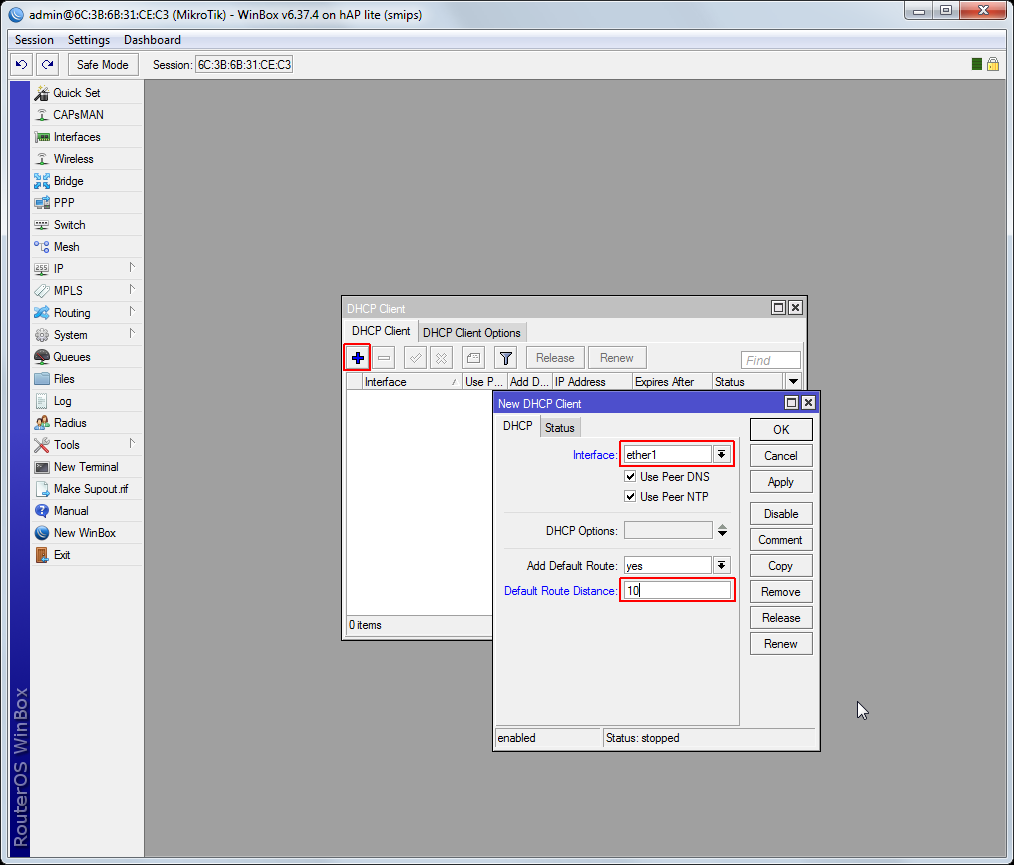Open the Interface dropdown showing ether1
Screen dimensions: 1014x865
pos(720,455)
